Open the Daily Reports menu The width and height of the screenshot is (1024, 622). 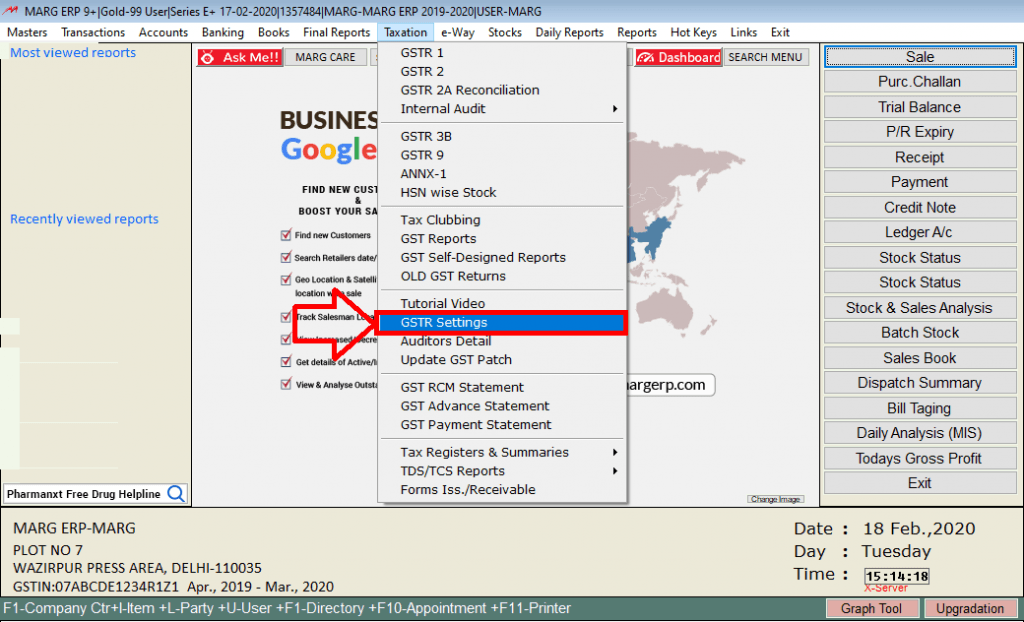(x=569, y=32)
